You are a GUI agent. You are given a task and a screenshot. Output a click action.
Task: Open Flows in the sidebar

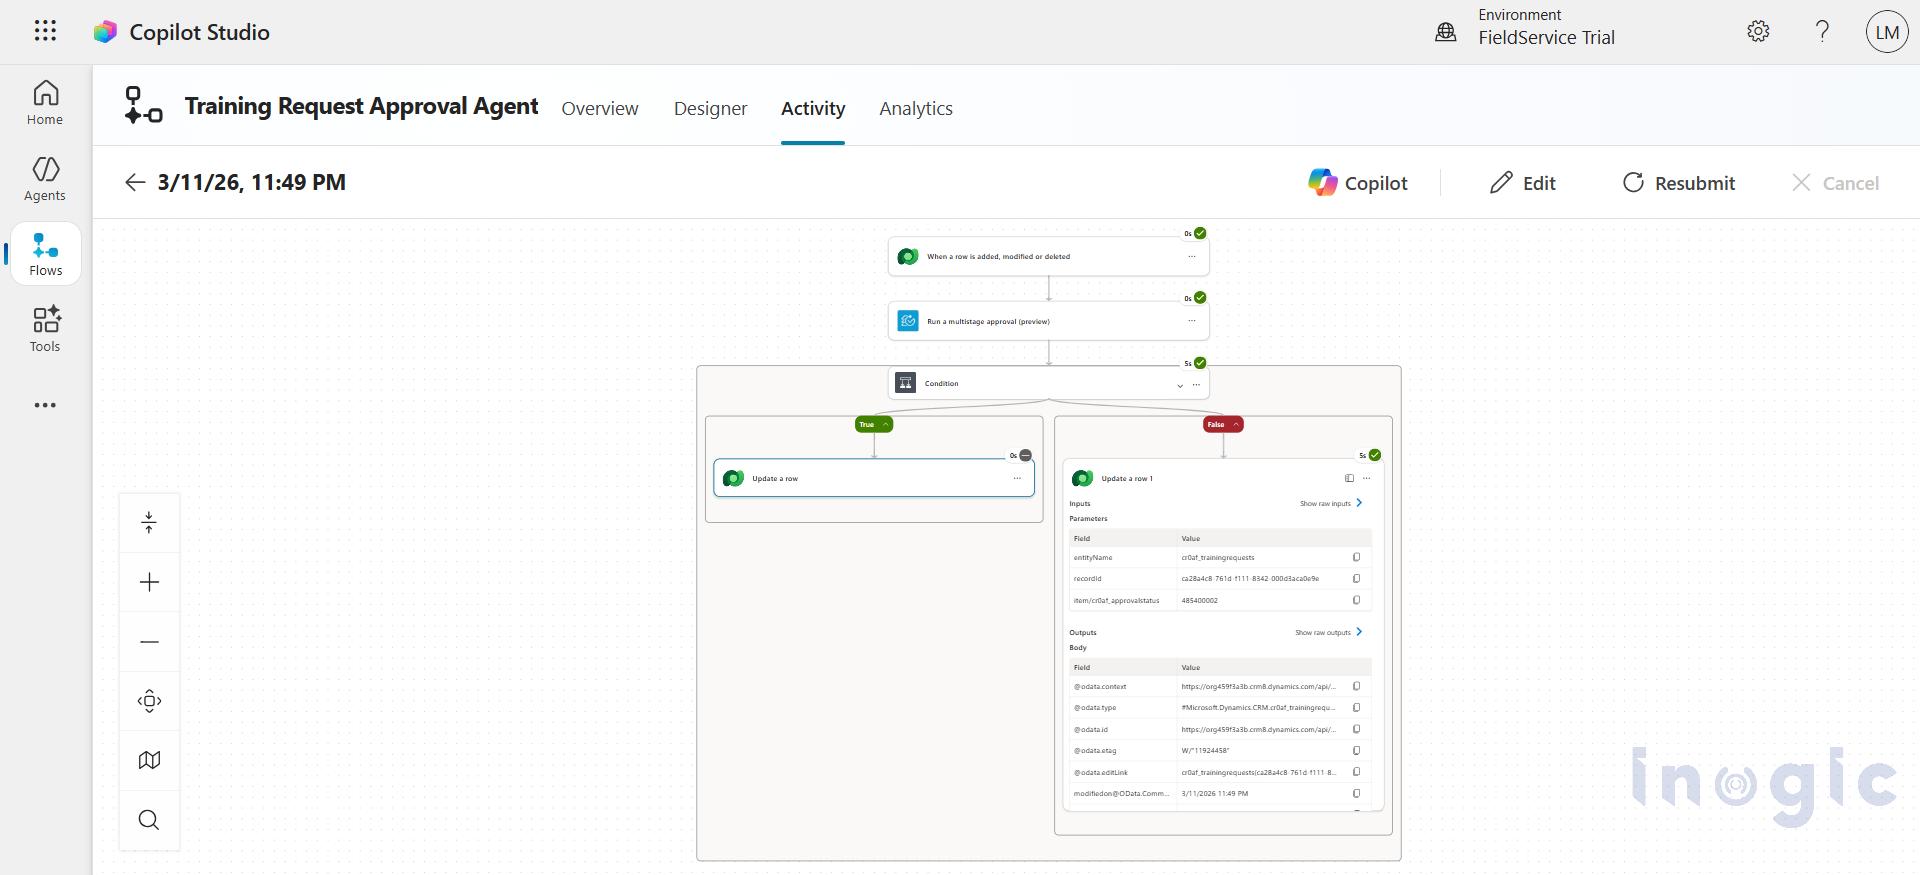45,254
